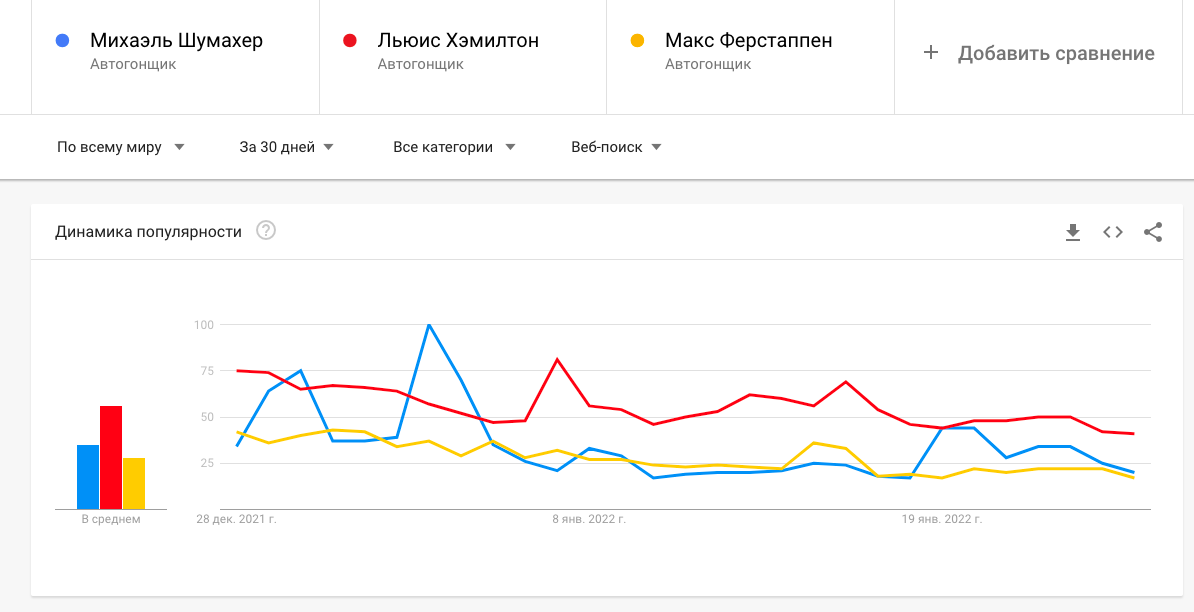Click the red line peak near 8 янв. 2022

point(557,359)
